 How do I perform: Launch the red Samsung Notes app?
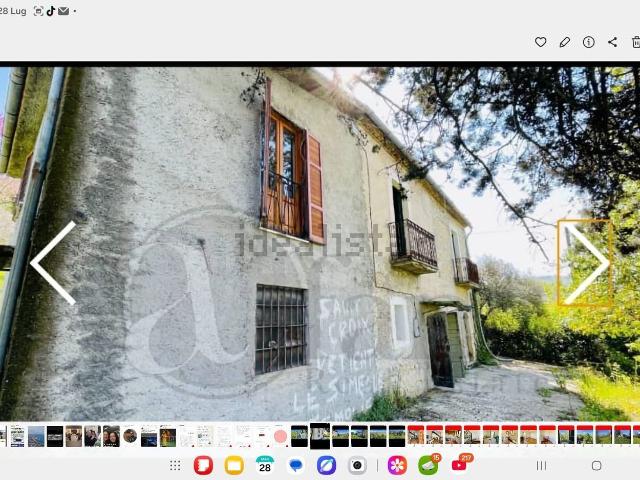pos(203,465)
